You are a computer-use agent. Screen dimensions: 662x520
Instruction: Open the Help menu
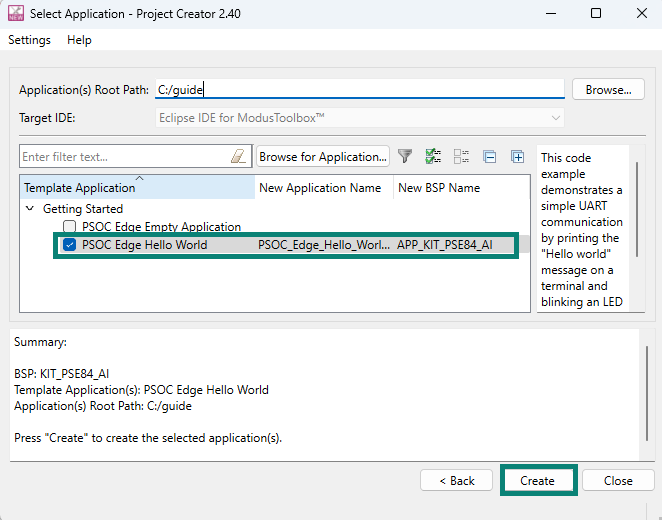point(79,40)
